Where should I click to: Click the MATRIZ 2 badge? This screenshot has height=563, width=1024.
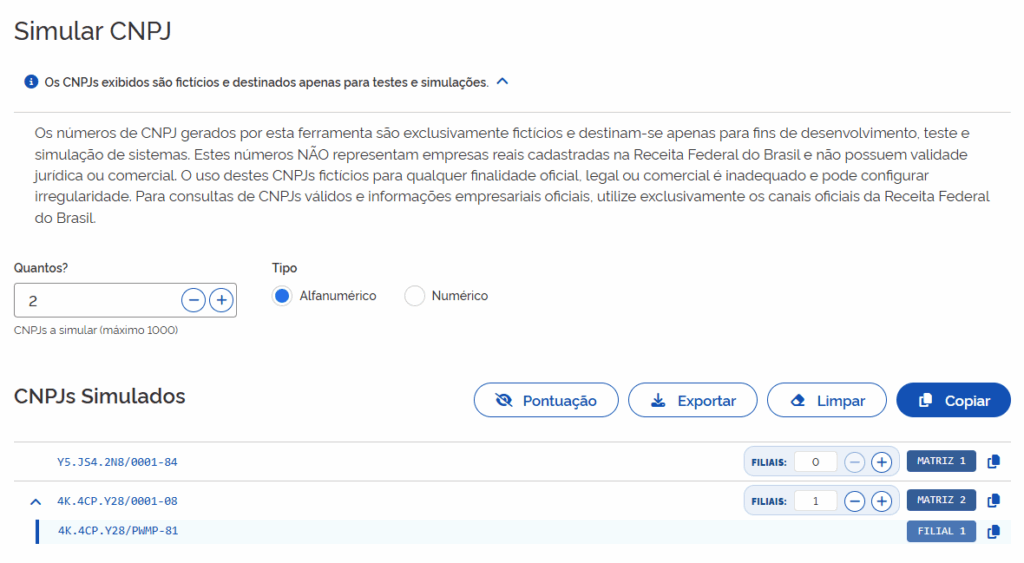tap(941, 501)
